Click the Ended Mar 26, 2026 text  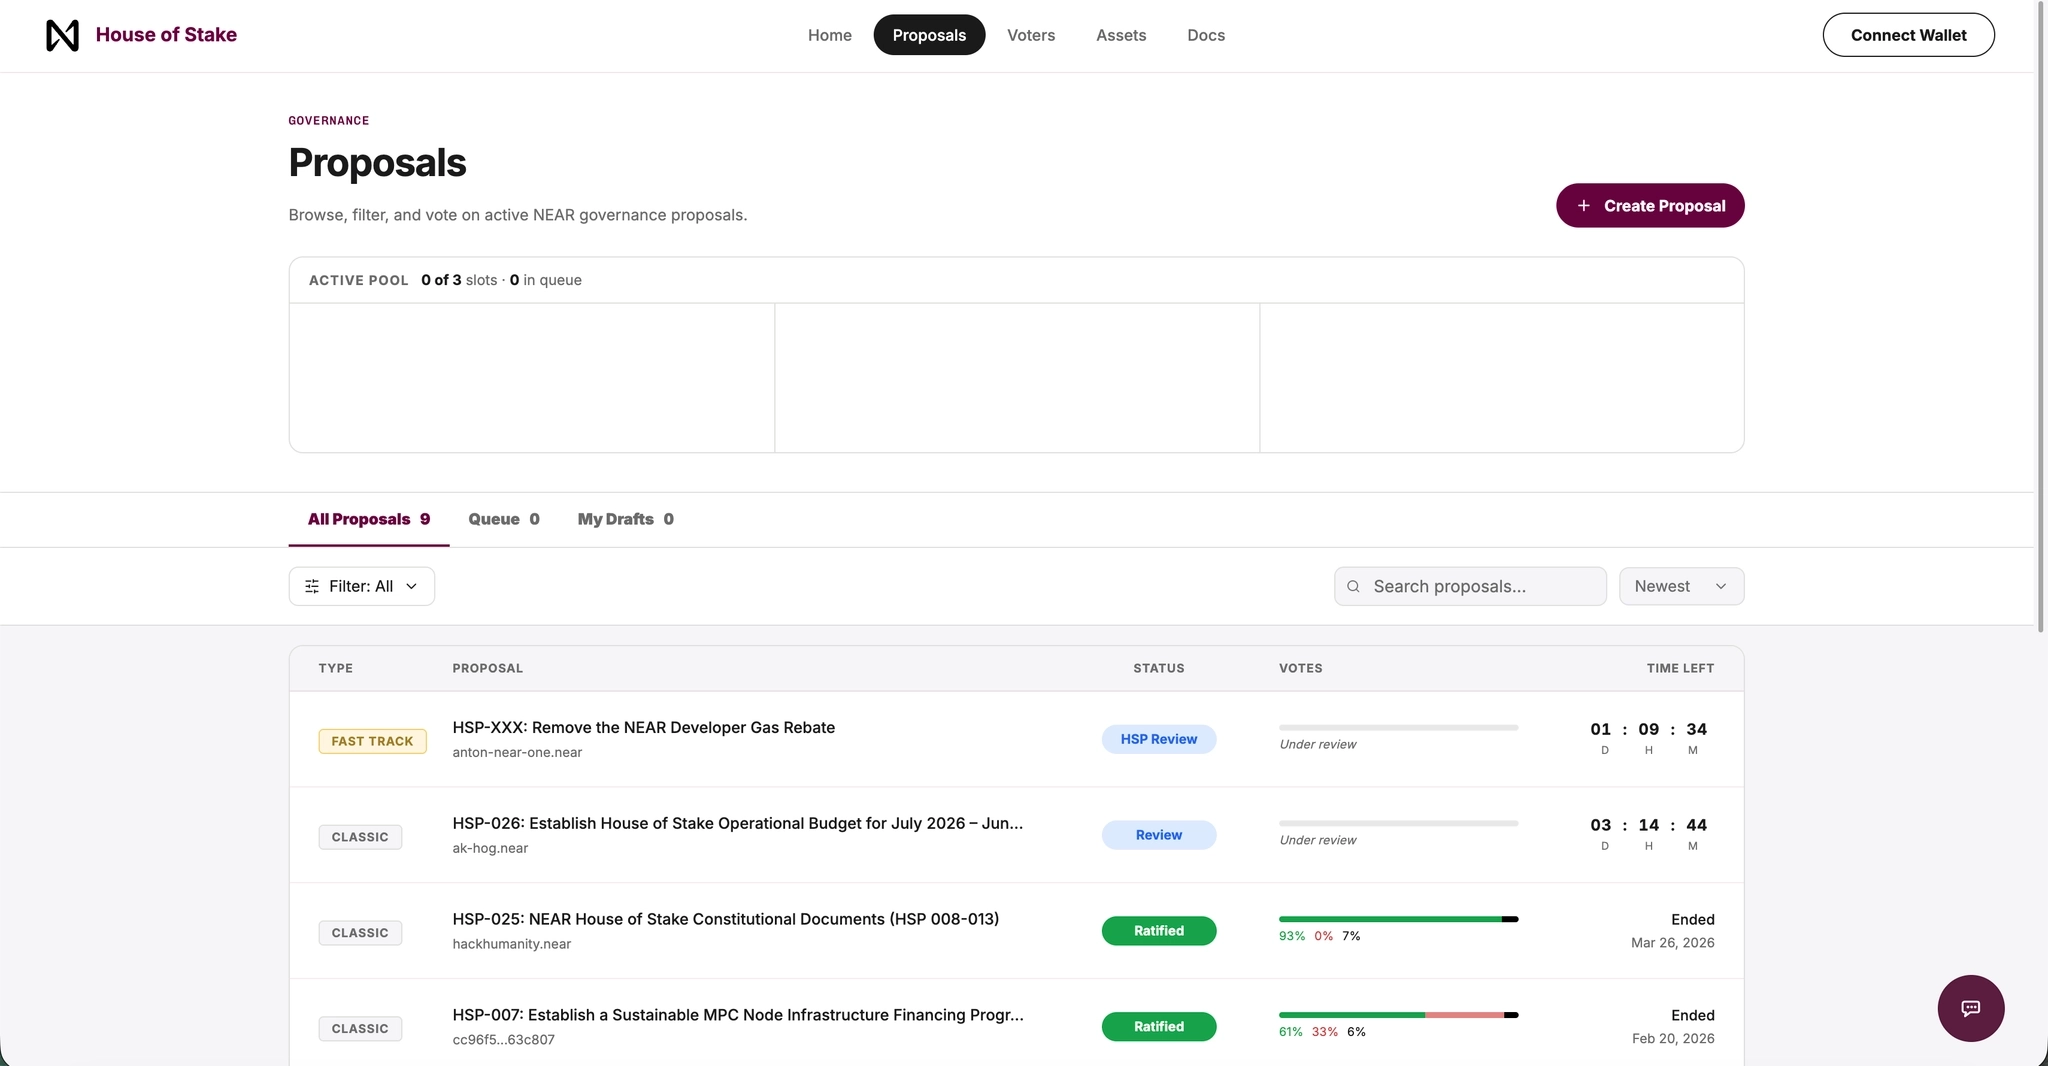1673,931
